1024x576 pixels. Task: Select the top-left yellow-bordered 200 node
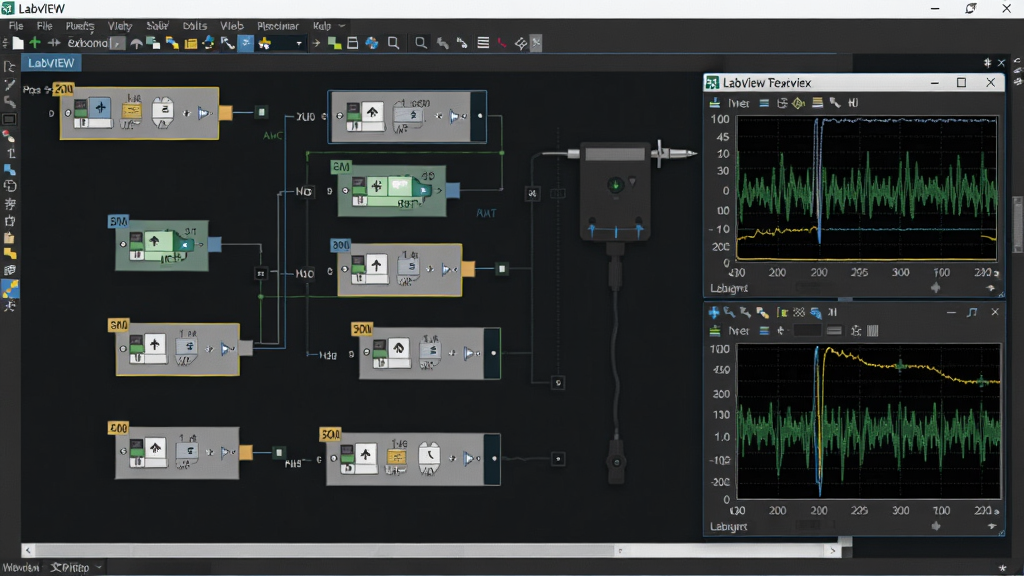tap(139, 113)
